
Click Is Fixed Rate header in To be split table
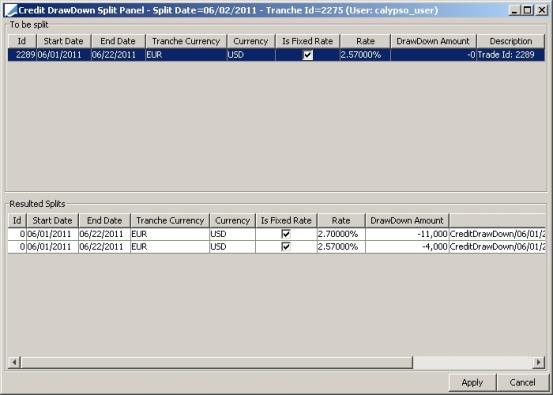point(307,41)
